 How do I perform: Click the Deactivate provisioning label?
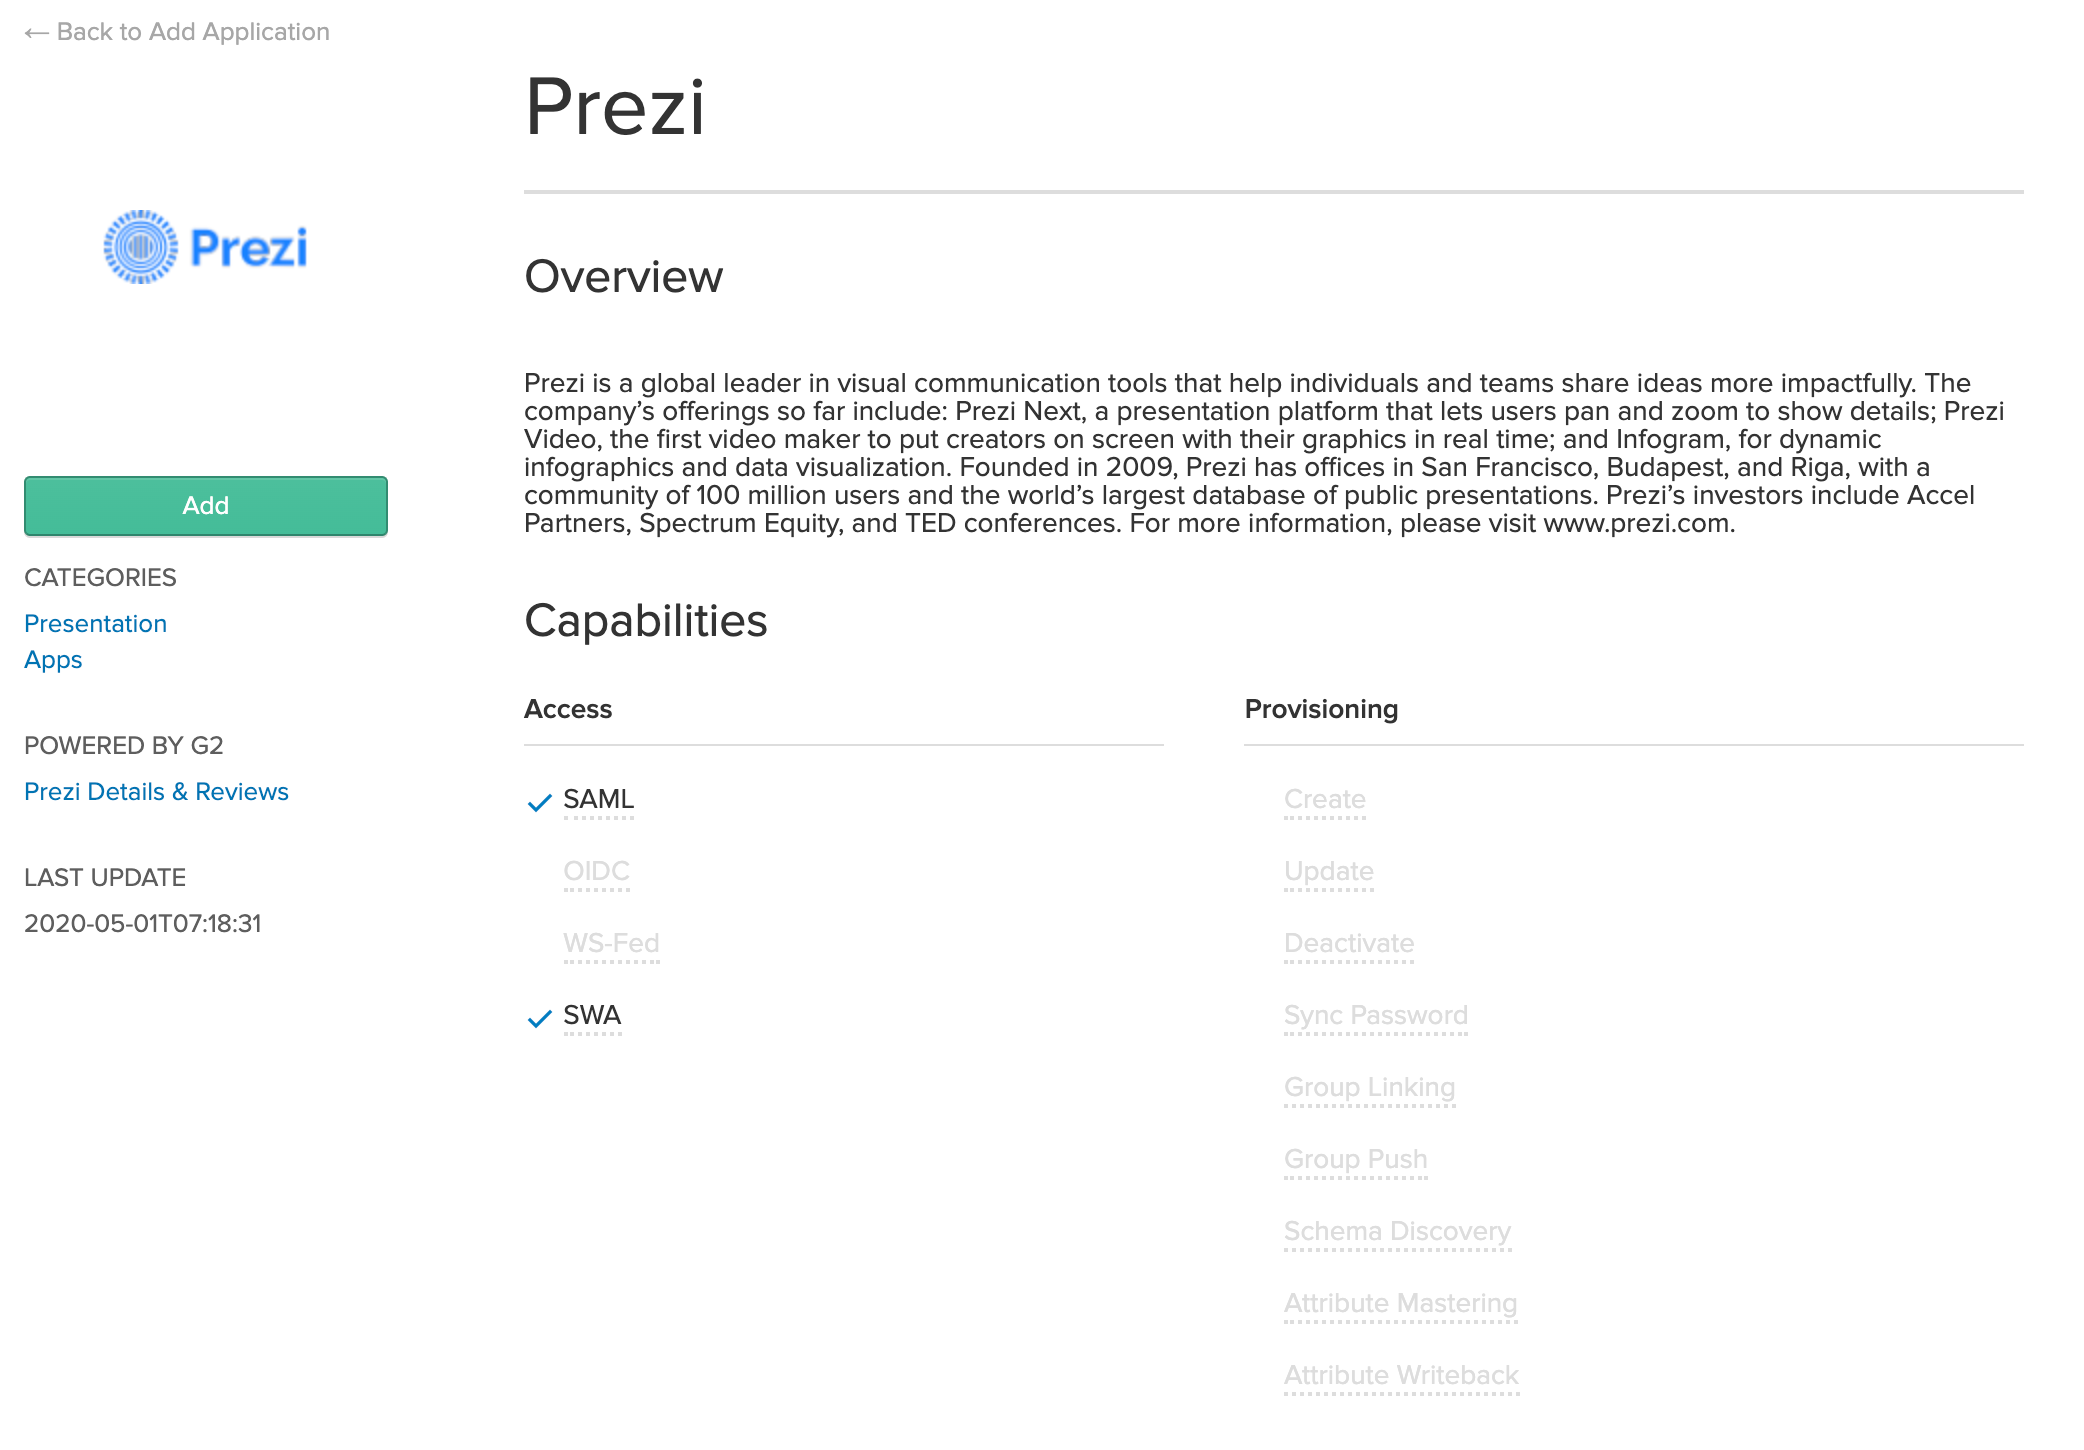click(x=1348, y=943)
